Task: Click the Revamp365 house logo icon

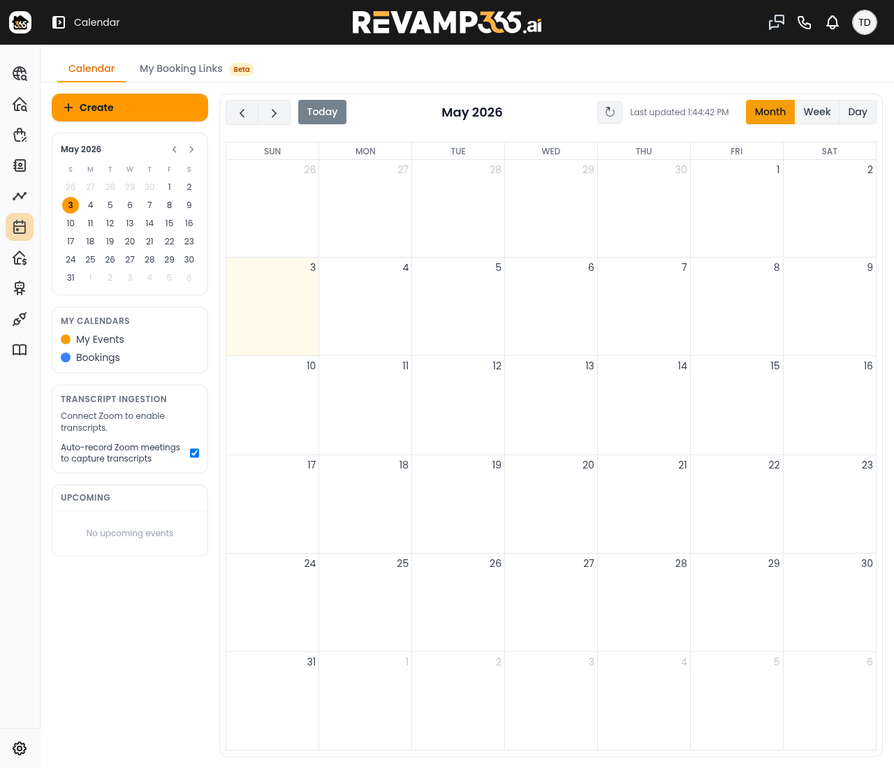Action: pos(20,22)
